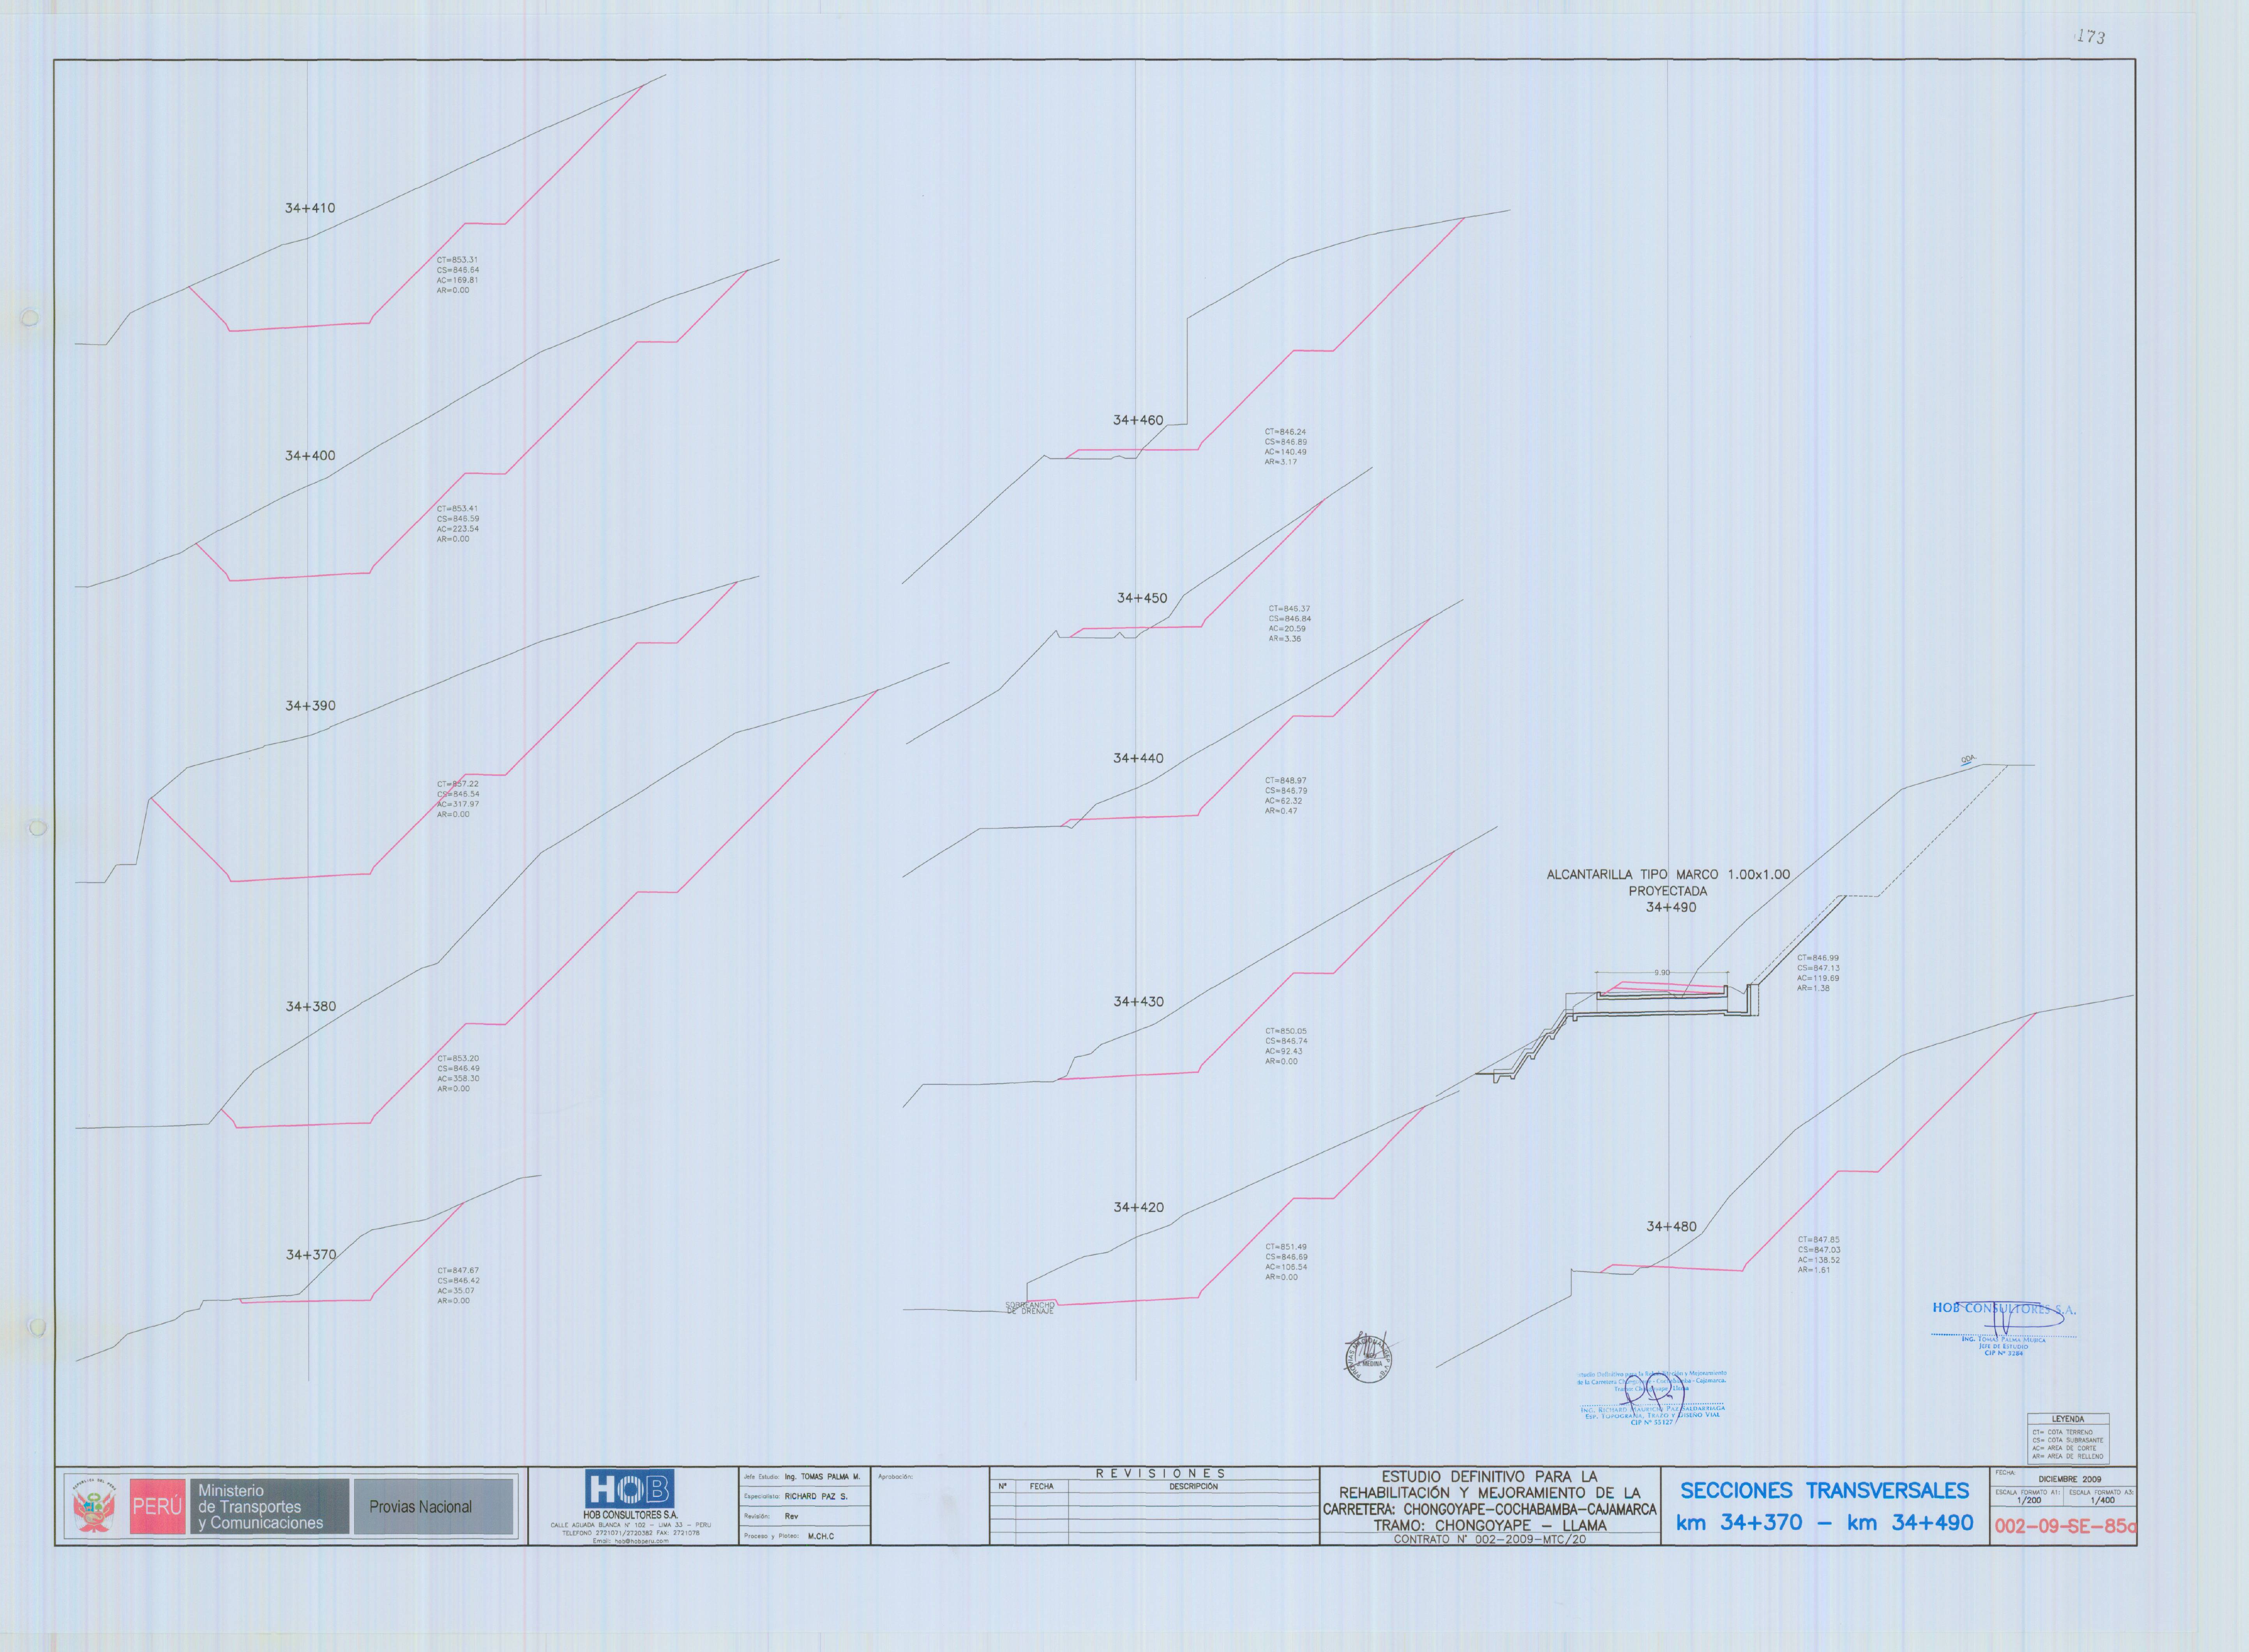Click the blue Richard Paz signature stamp
Screen dimensions: 2249x1652
(1652, 1398)
